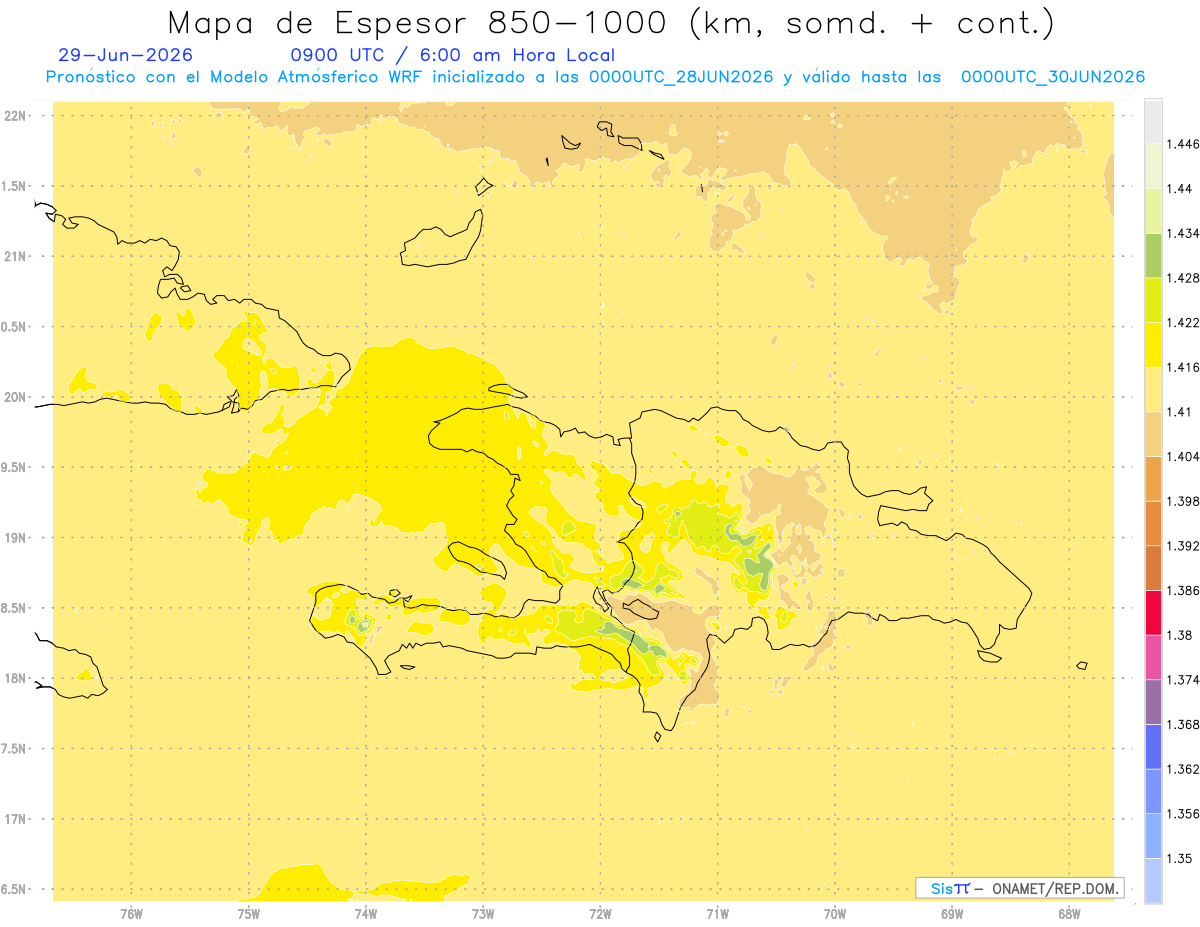The height and width of the screenshot is (927, 1200).
Task: Click the "74W" longitude label
Action: (366, 913)
